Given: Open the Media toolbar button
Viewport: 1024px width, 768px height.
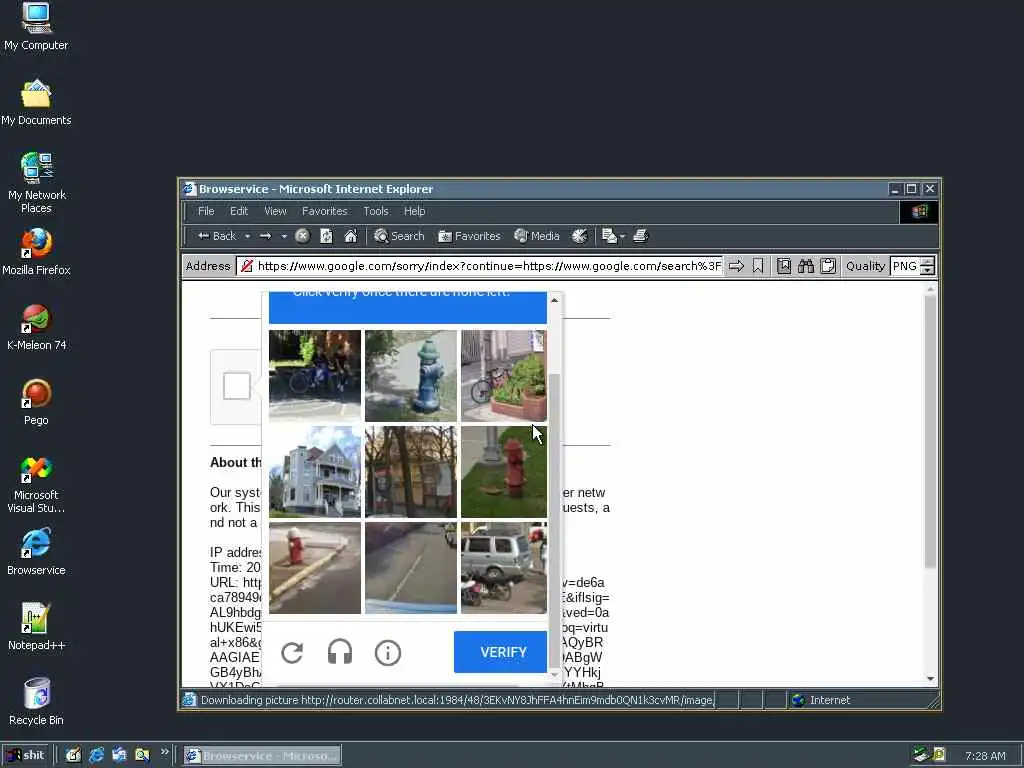Looking at the screenshot, I should tap(537, 236).
